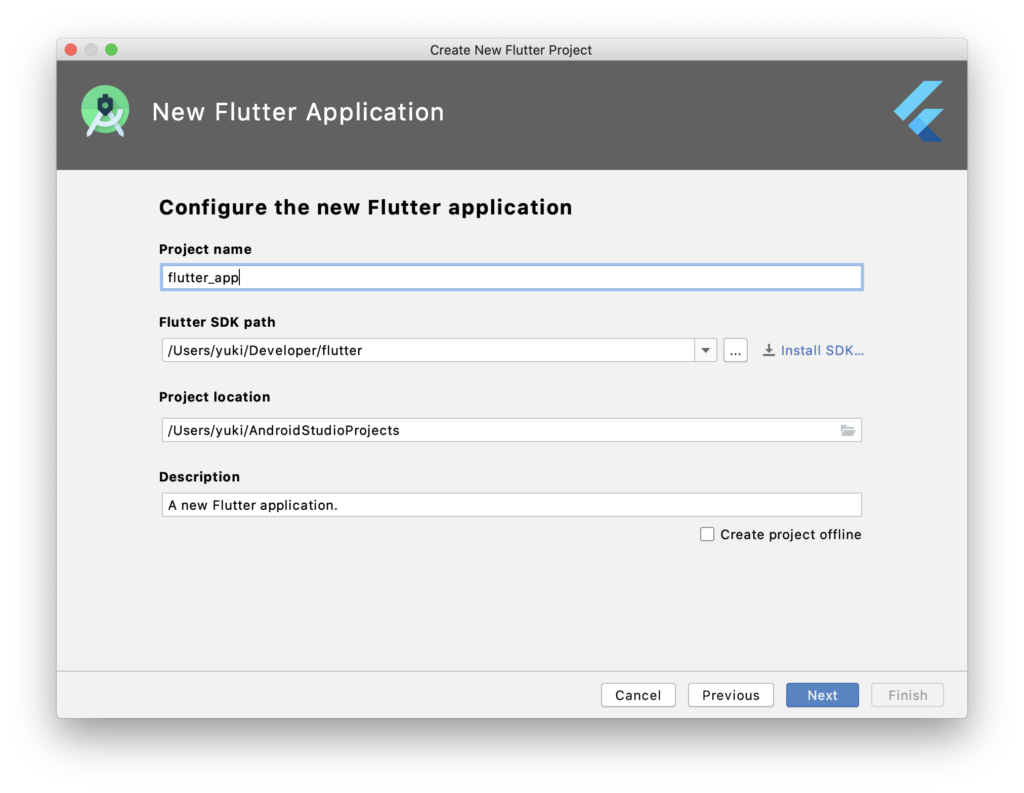
Task: Enable the Create project offline checkbox
Action: (x=707, y=535)
